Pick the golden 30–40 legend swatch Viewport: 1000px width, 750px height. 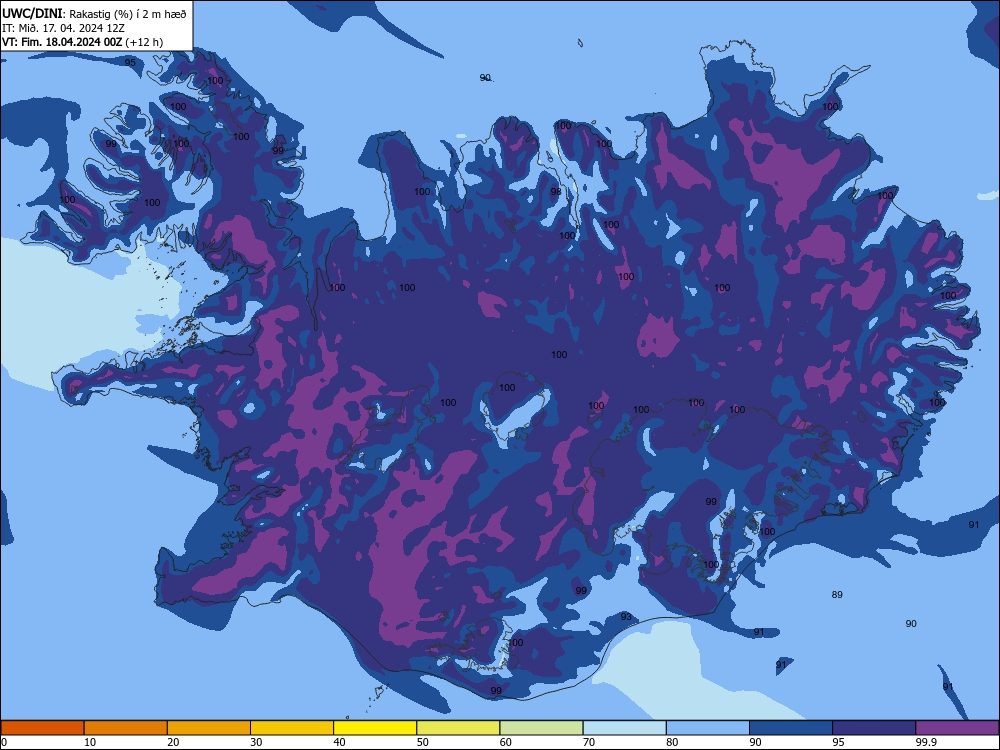coord(292,728)
